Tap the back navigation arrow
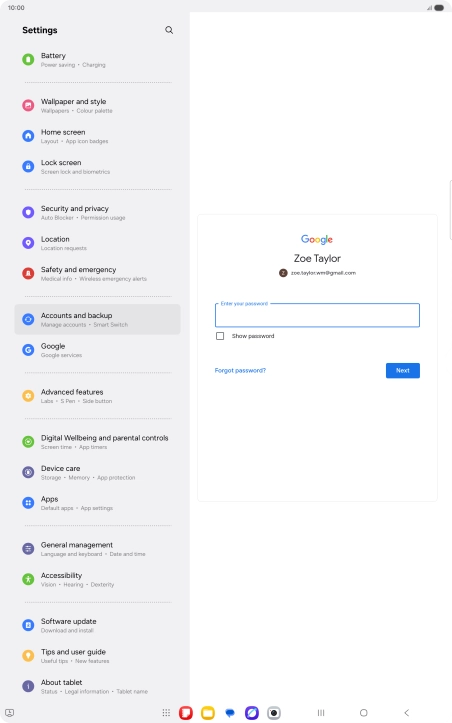 pos(406,713)
